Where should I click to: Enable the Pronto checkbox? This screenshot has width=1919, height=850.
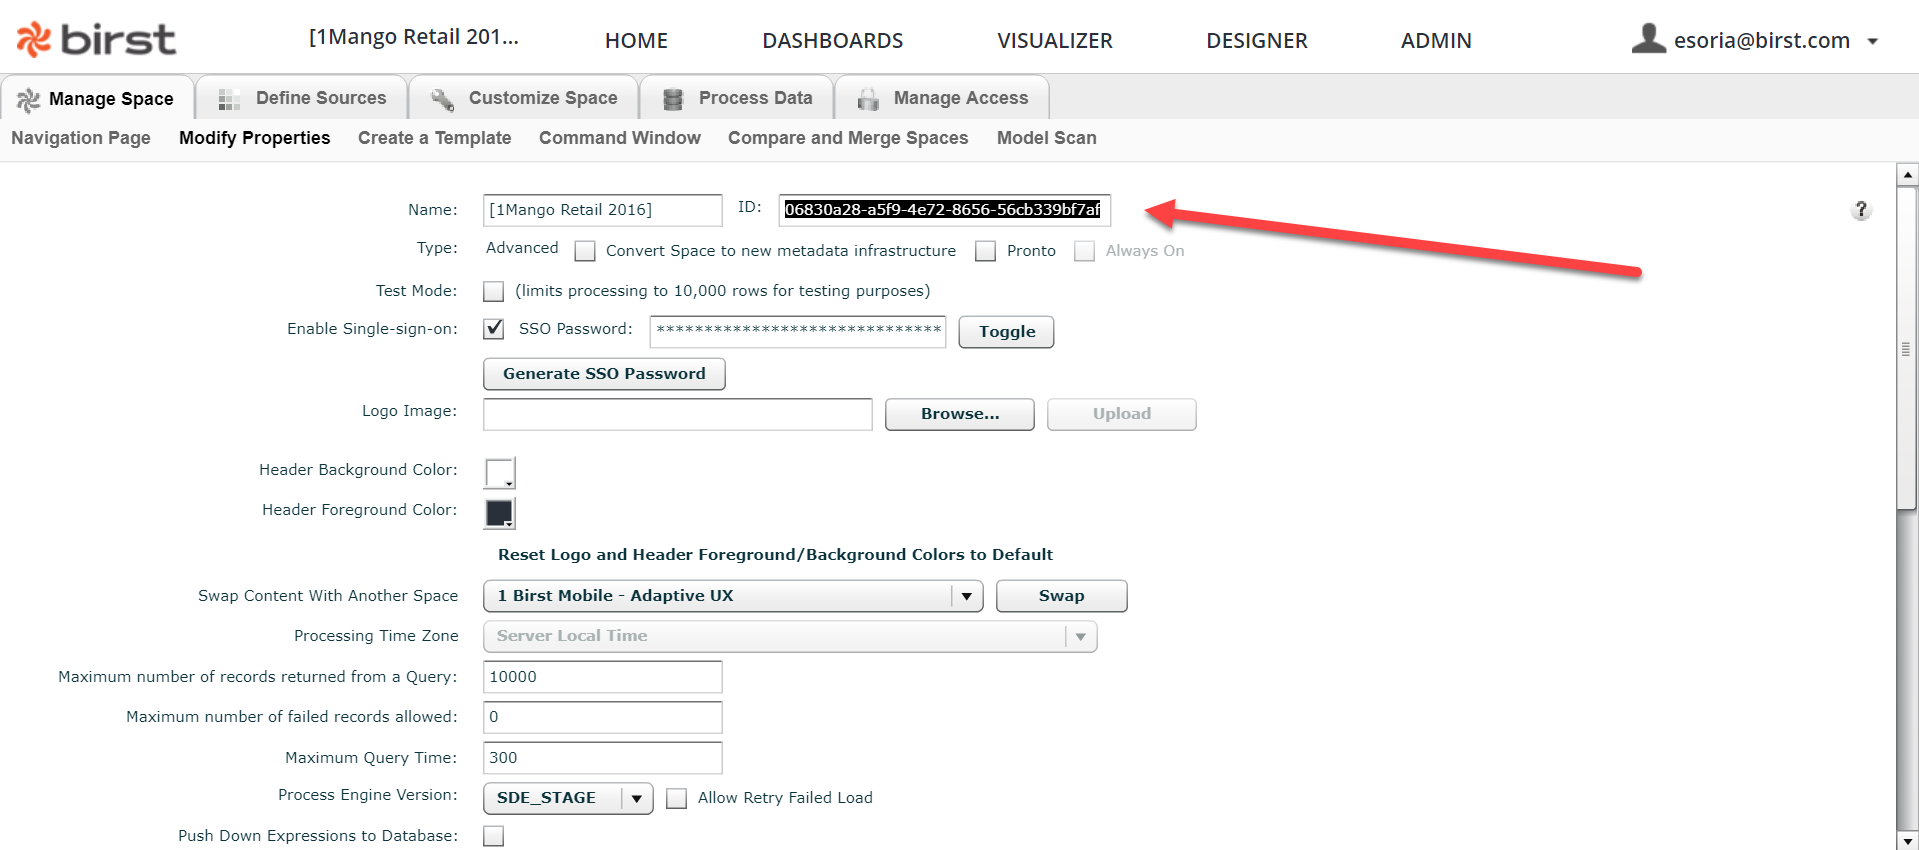coord(986,251)
